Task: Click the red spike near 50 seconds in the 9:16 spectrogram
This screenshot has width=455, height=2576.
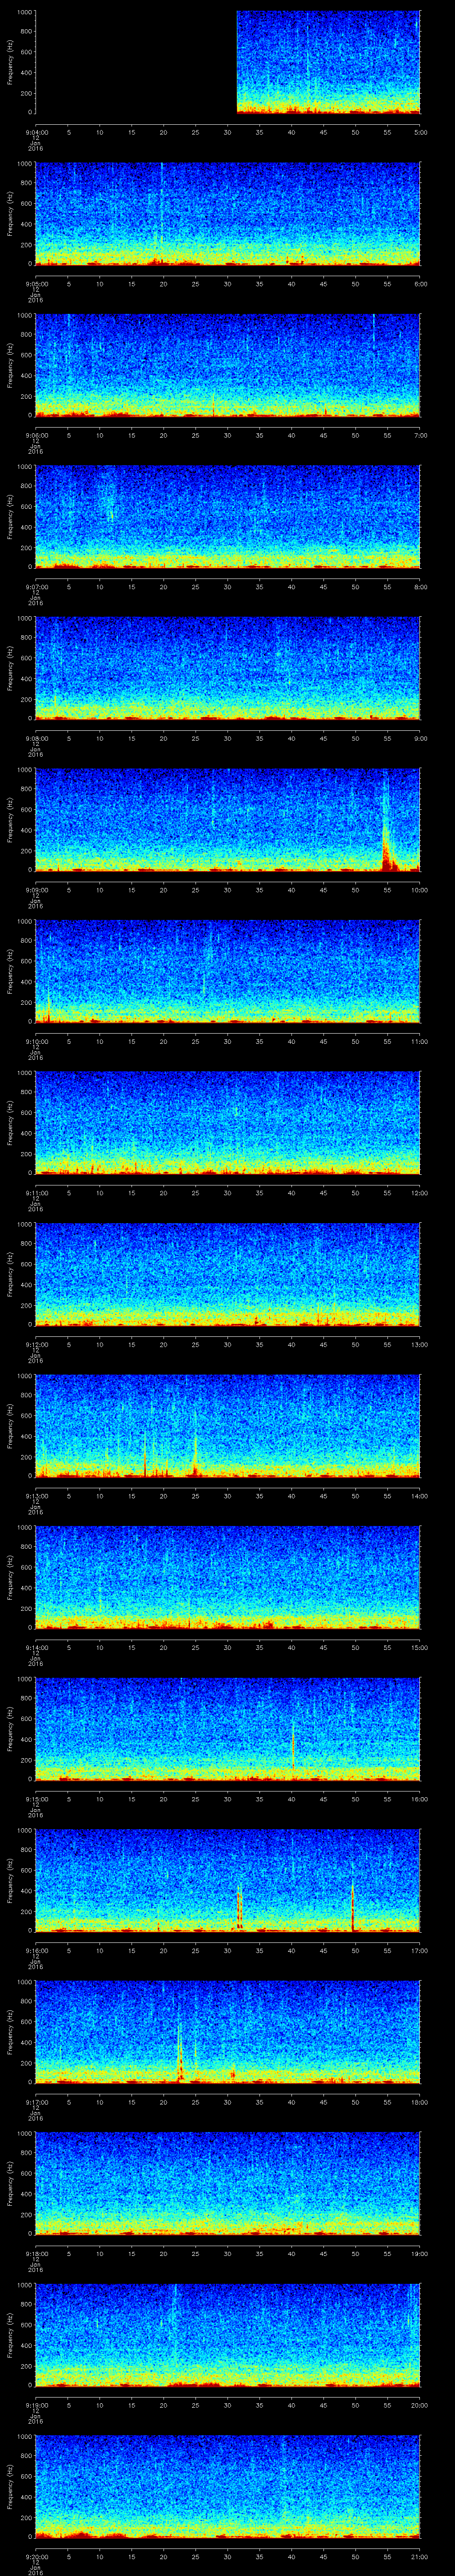Action: pyautogui.click(x=353, y=1908)
